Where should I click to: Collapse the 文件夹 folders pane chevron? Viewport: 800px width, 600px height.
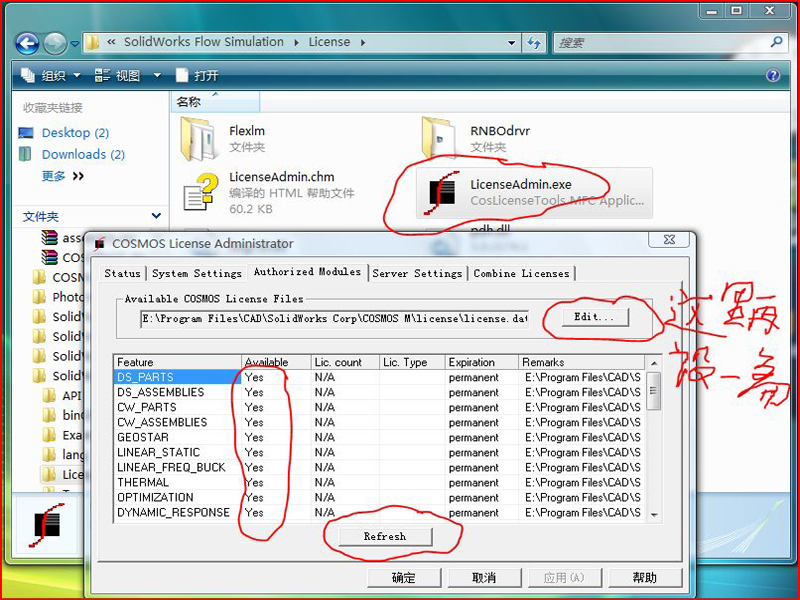157,216
